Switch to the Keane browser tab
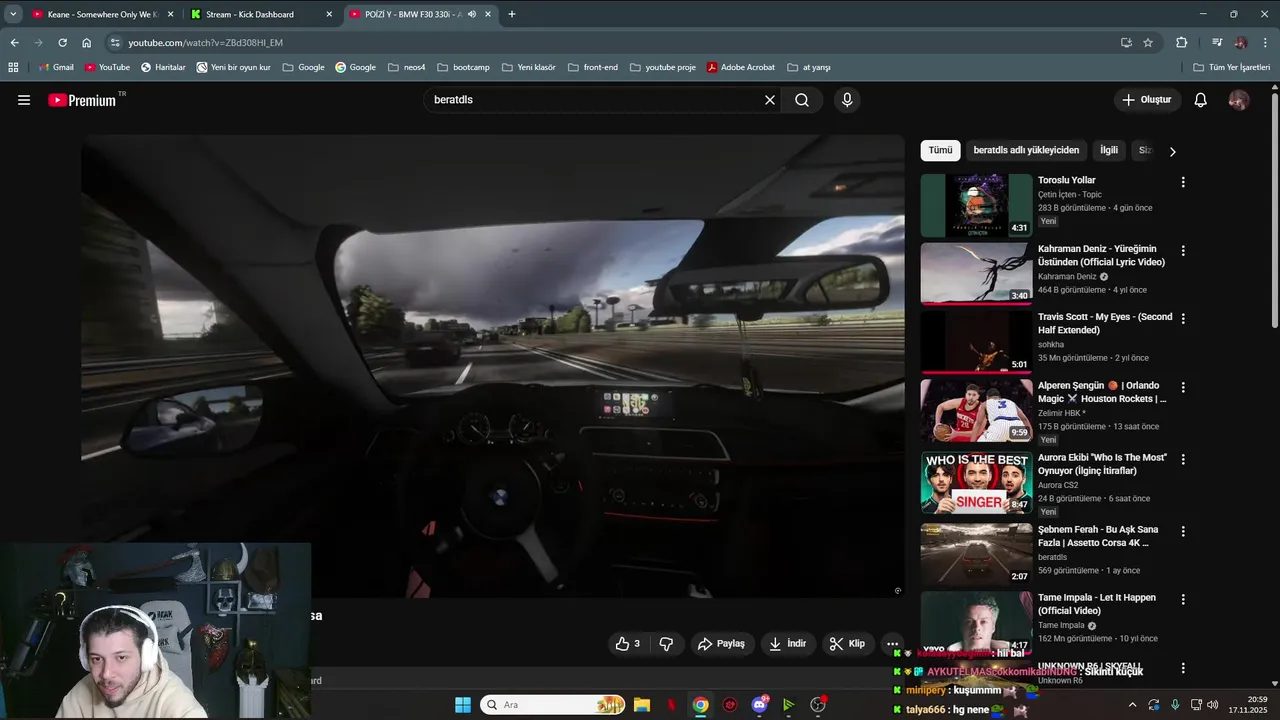 pyautogui.click(x=103, y=14)
